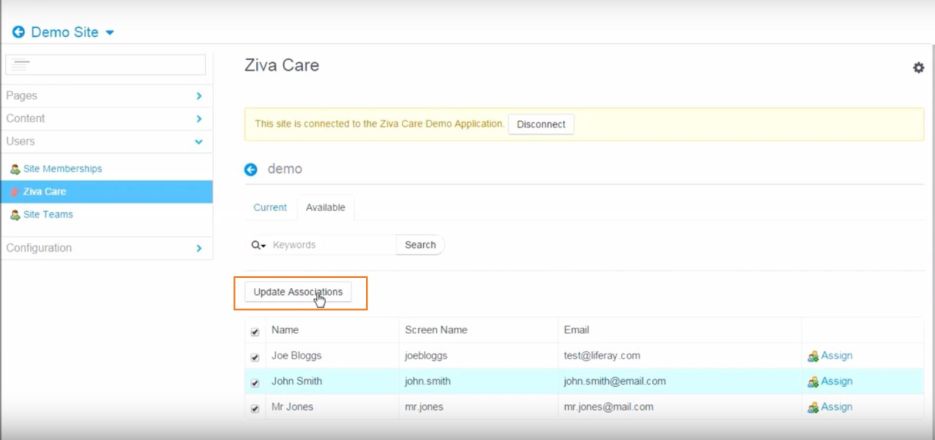Screen dimensions: 935x440
Task: Click the Ziva Care sidebar icon
Action: point(16,192)
